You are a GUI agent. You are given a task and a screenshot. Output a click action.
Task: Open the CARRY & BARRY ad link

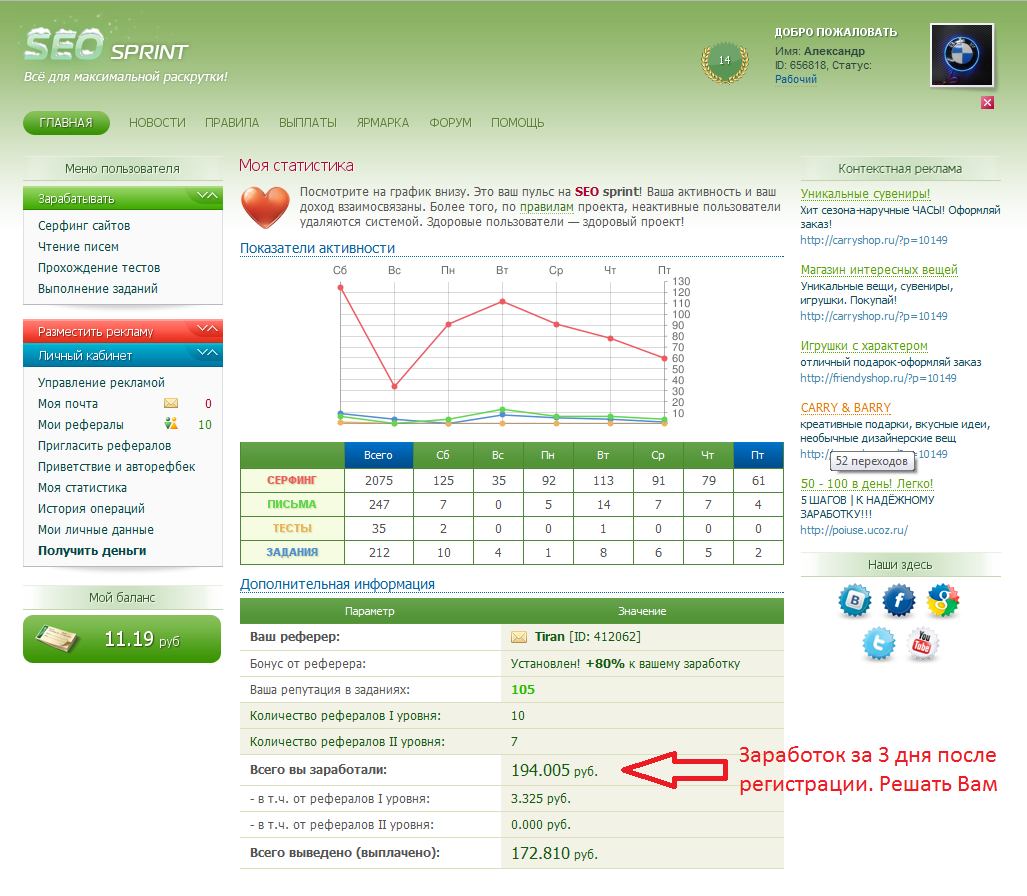coord(845,407)
